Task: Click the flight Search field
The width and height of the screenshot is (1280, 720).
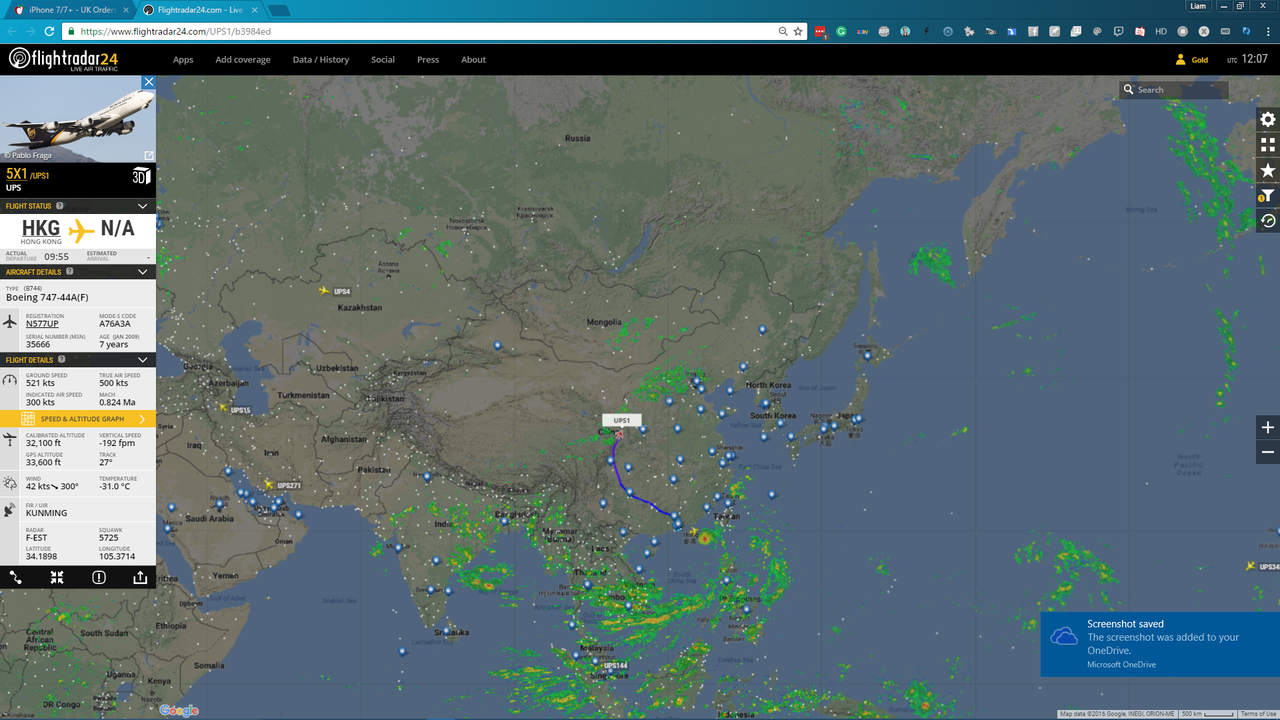Action: point(1174,90)
